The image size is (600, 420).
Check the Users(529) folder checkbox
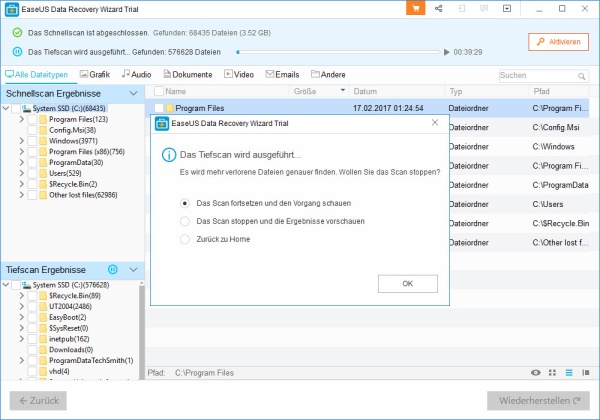pos(32,173)
